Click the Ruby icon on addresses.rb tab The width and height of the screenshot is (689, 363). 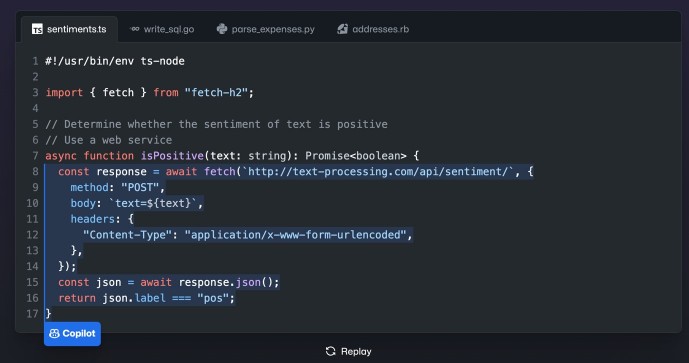tap(342, 29)
